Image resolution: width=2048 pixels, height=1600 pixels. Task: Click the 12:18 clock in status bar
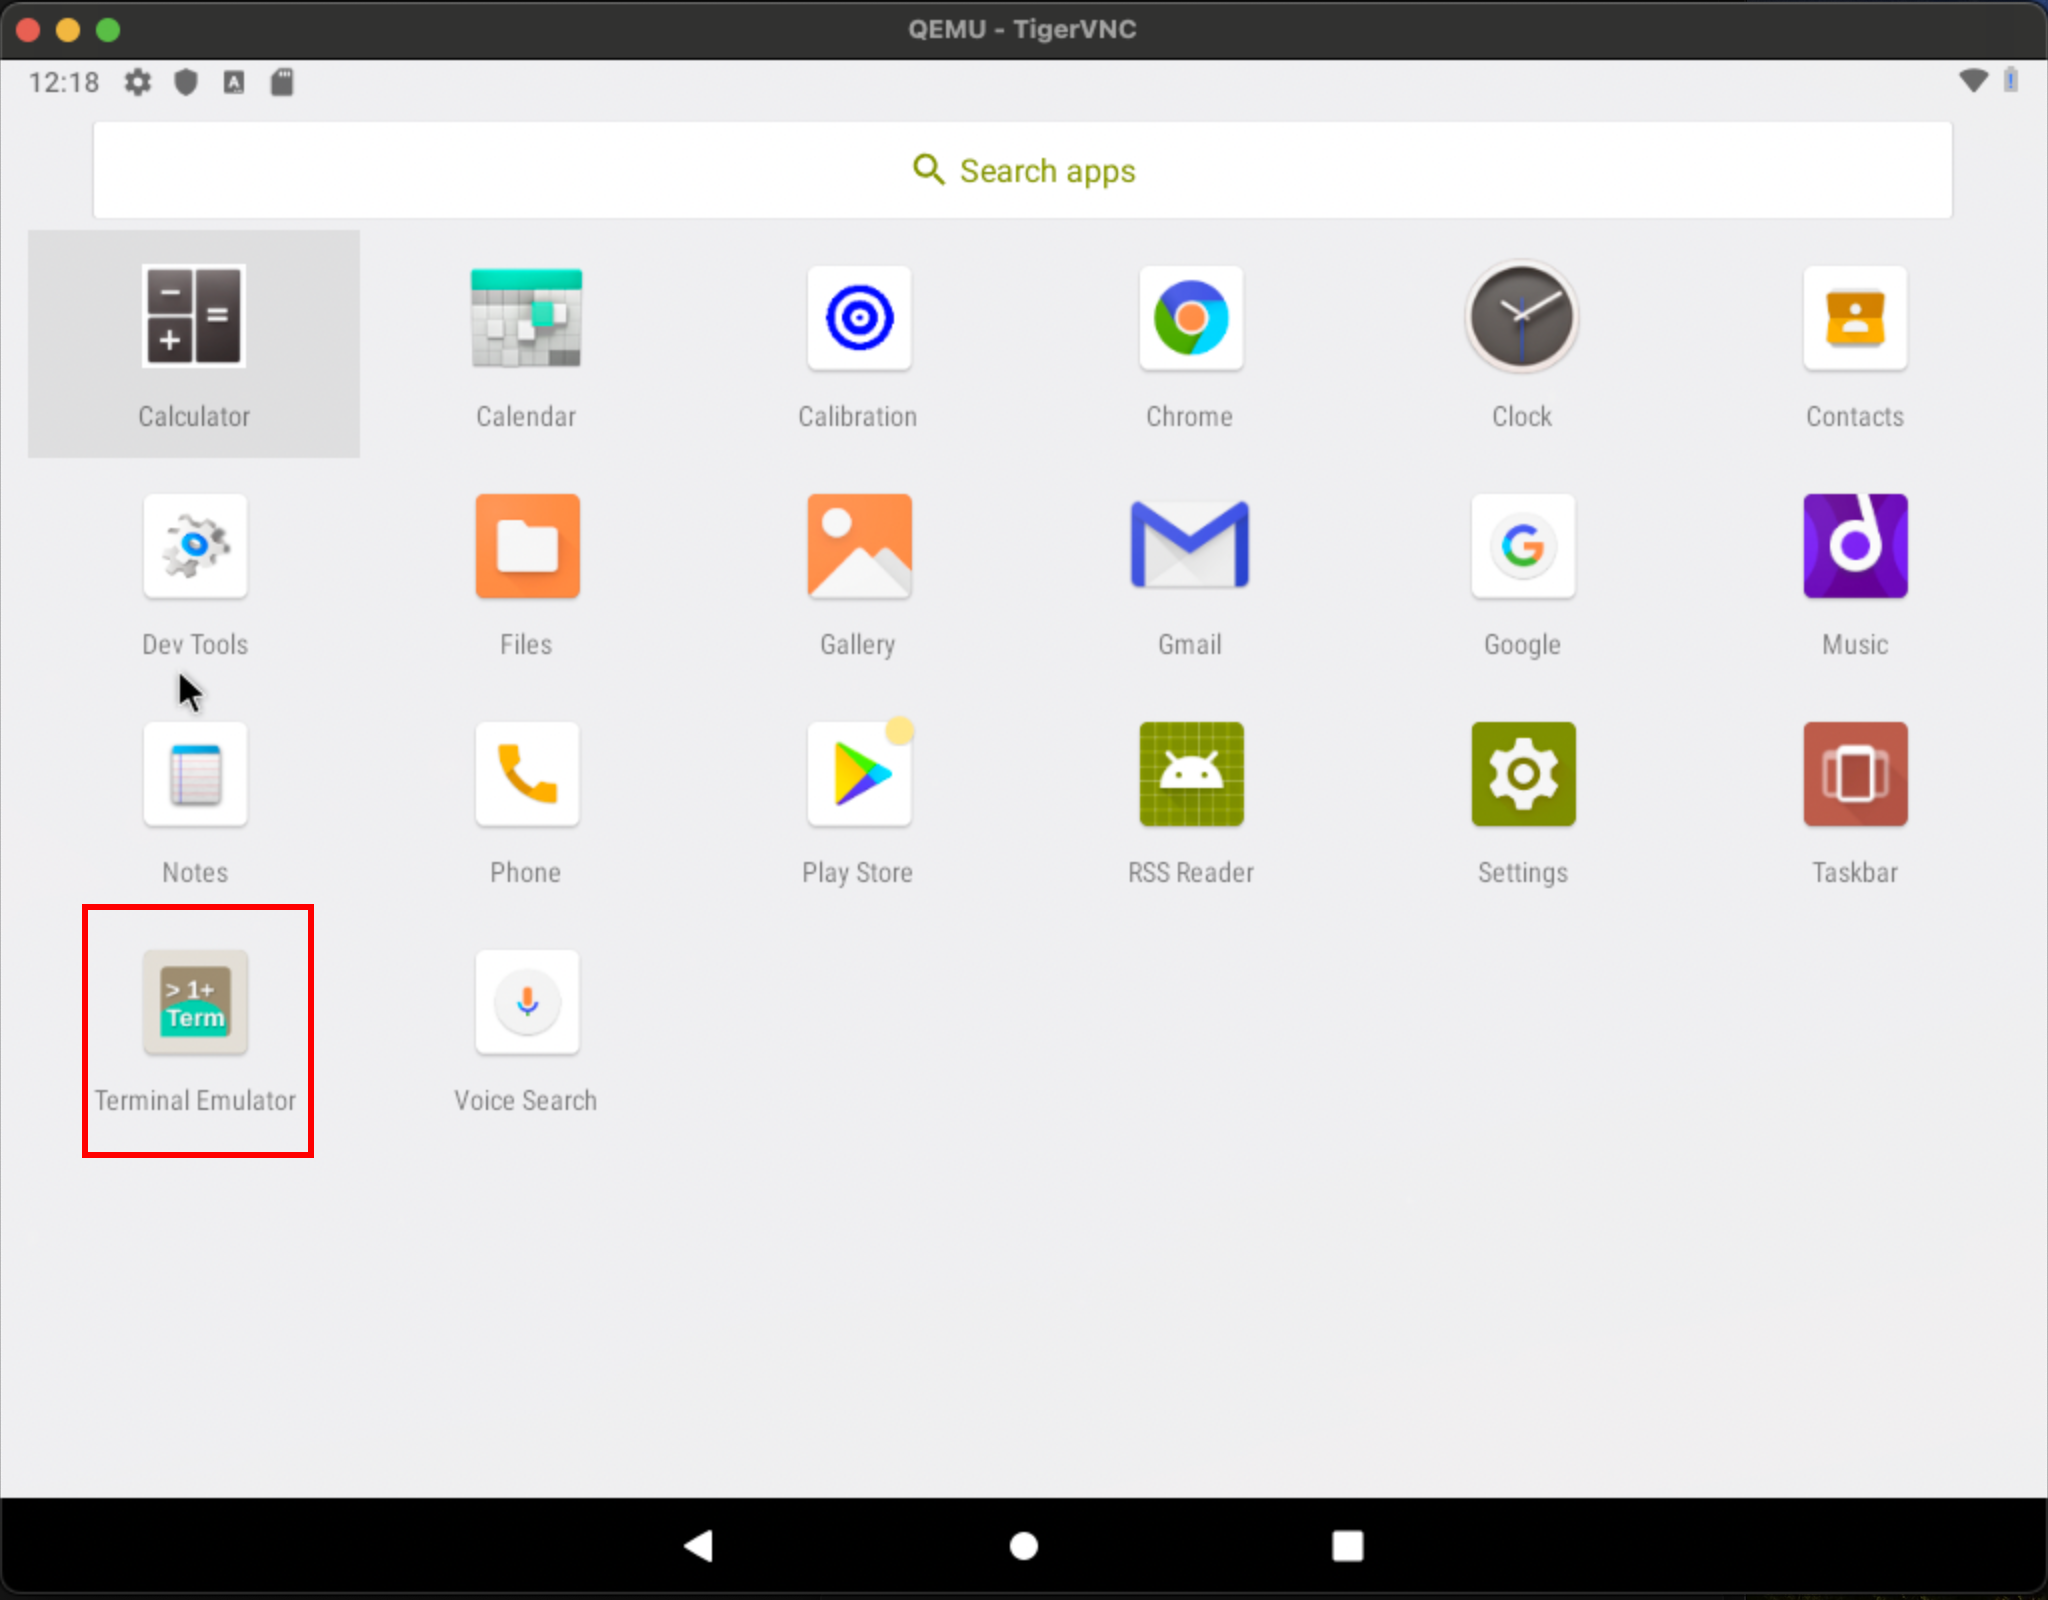click(x=63, y=82)
